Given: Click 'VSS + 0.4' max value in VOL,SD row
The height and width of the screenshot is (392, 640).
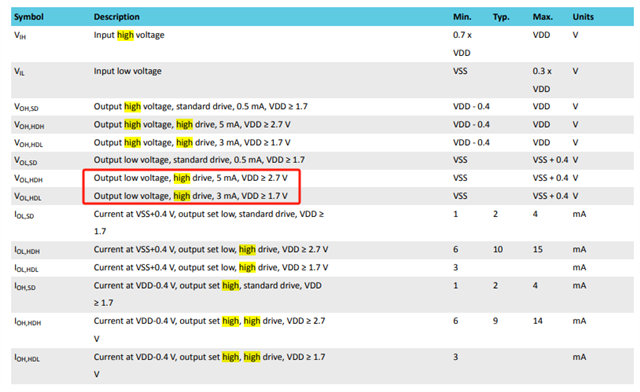Looking at the screenshot, I should pyautogui.click(x=550, y=160).
